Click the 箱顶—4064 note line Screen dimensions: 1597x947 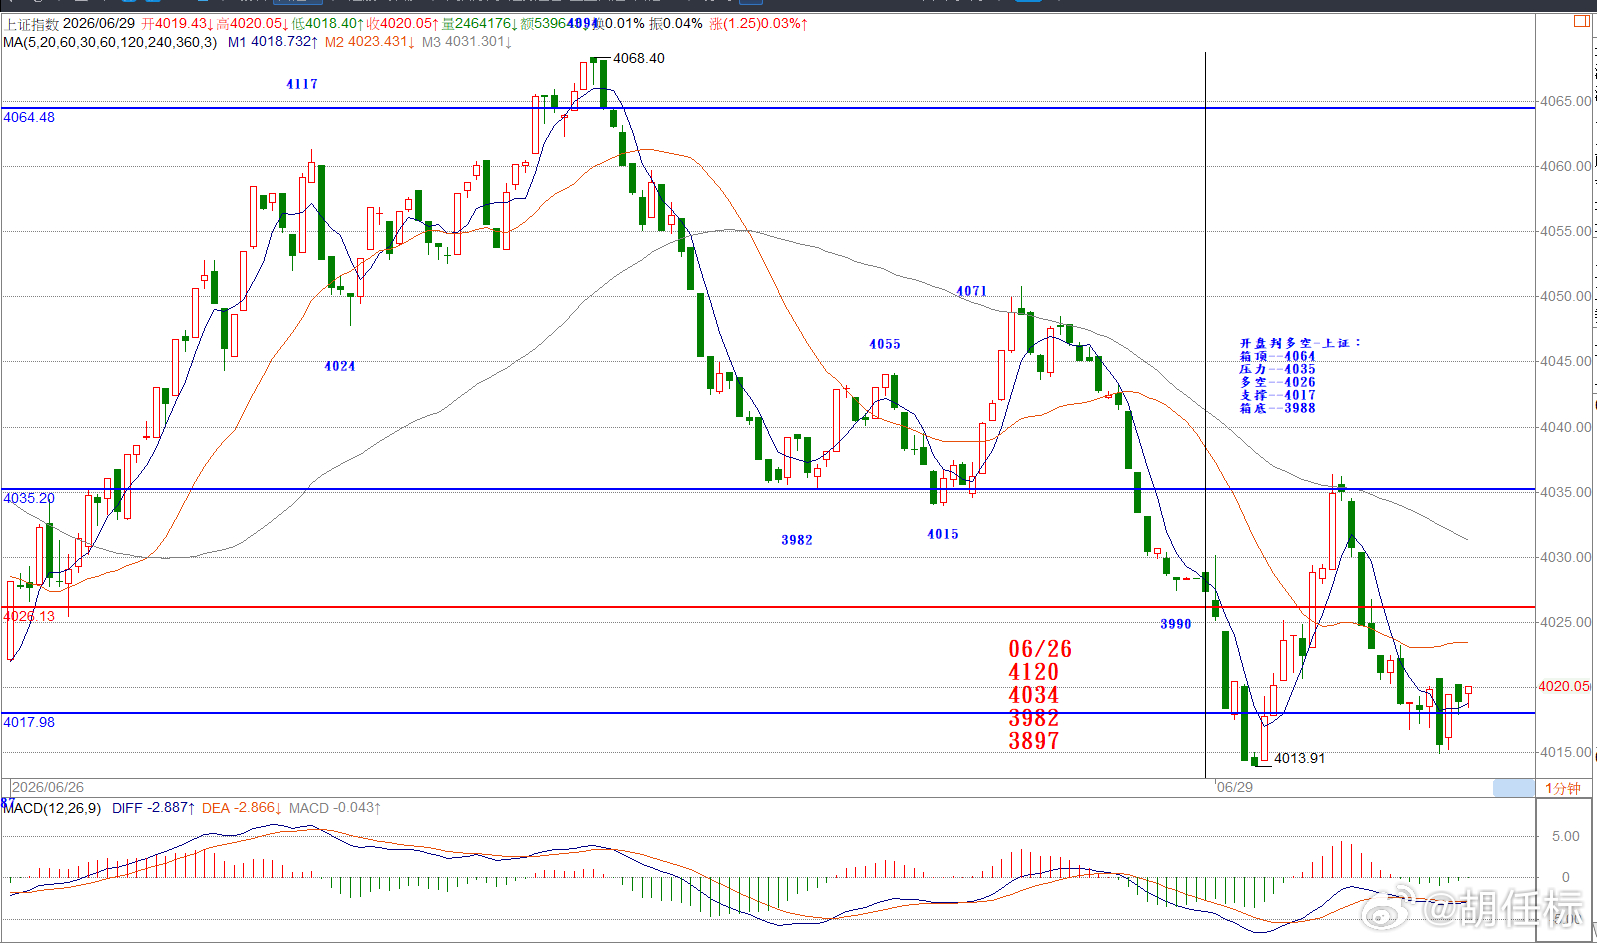tap(1278, 356)
